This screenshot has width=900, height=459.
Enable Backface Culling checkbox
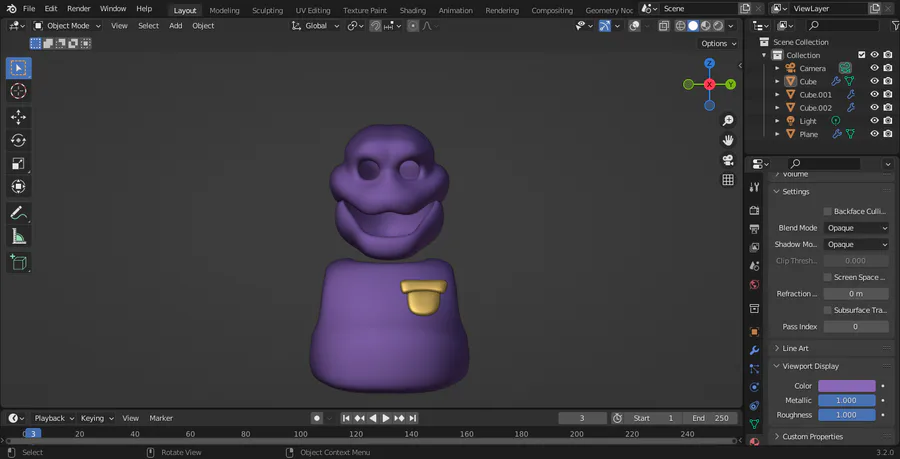pos(828,212)
